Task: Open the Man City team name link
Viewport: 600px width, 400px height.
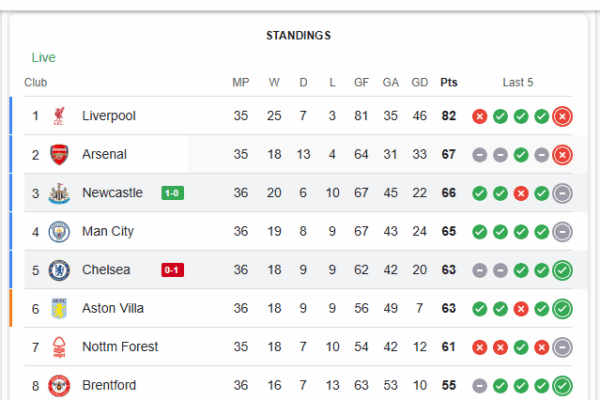Action: pyautogui.click(x=108, y=231)
